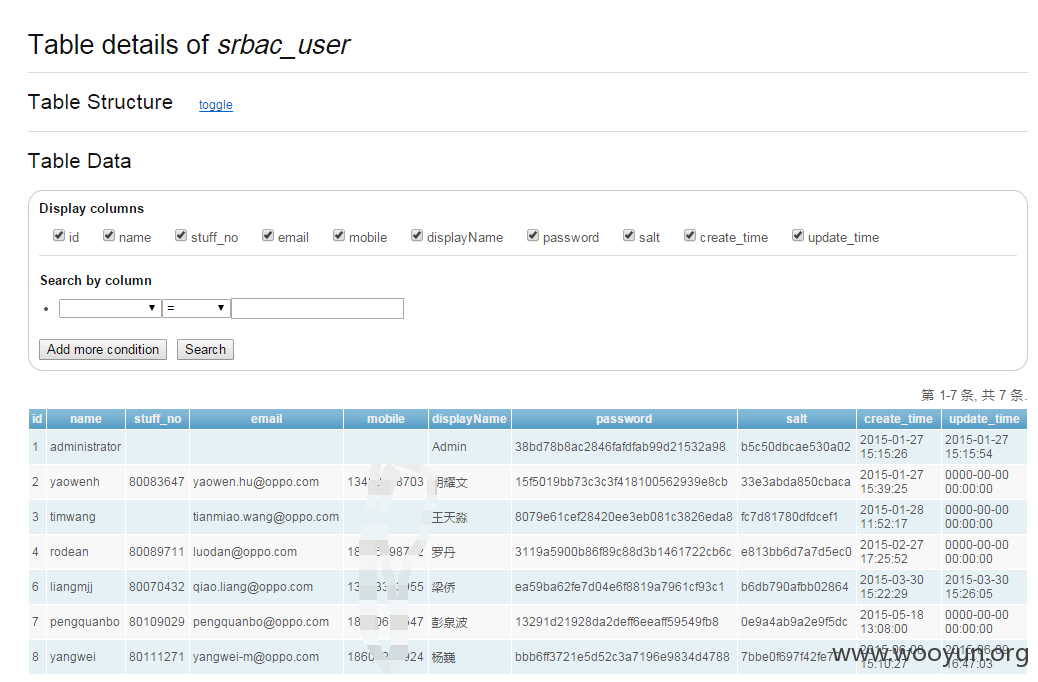Screen dimensions: 1038x682
Task: Disable the mobile column checkbox
Action: (339, 236)
